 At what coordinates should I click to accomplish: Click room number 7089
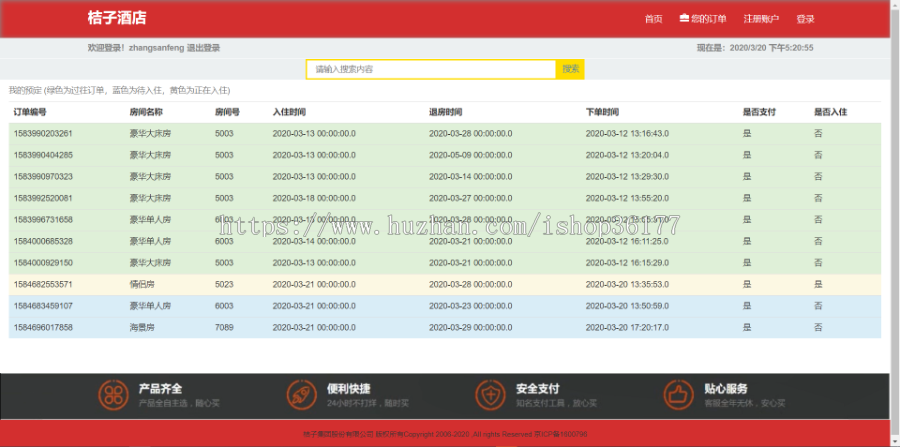[x=224, y=327]
